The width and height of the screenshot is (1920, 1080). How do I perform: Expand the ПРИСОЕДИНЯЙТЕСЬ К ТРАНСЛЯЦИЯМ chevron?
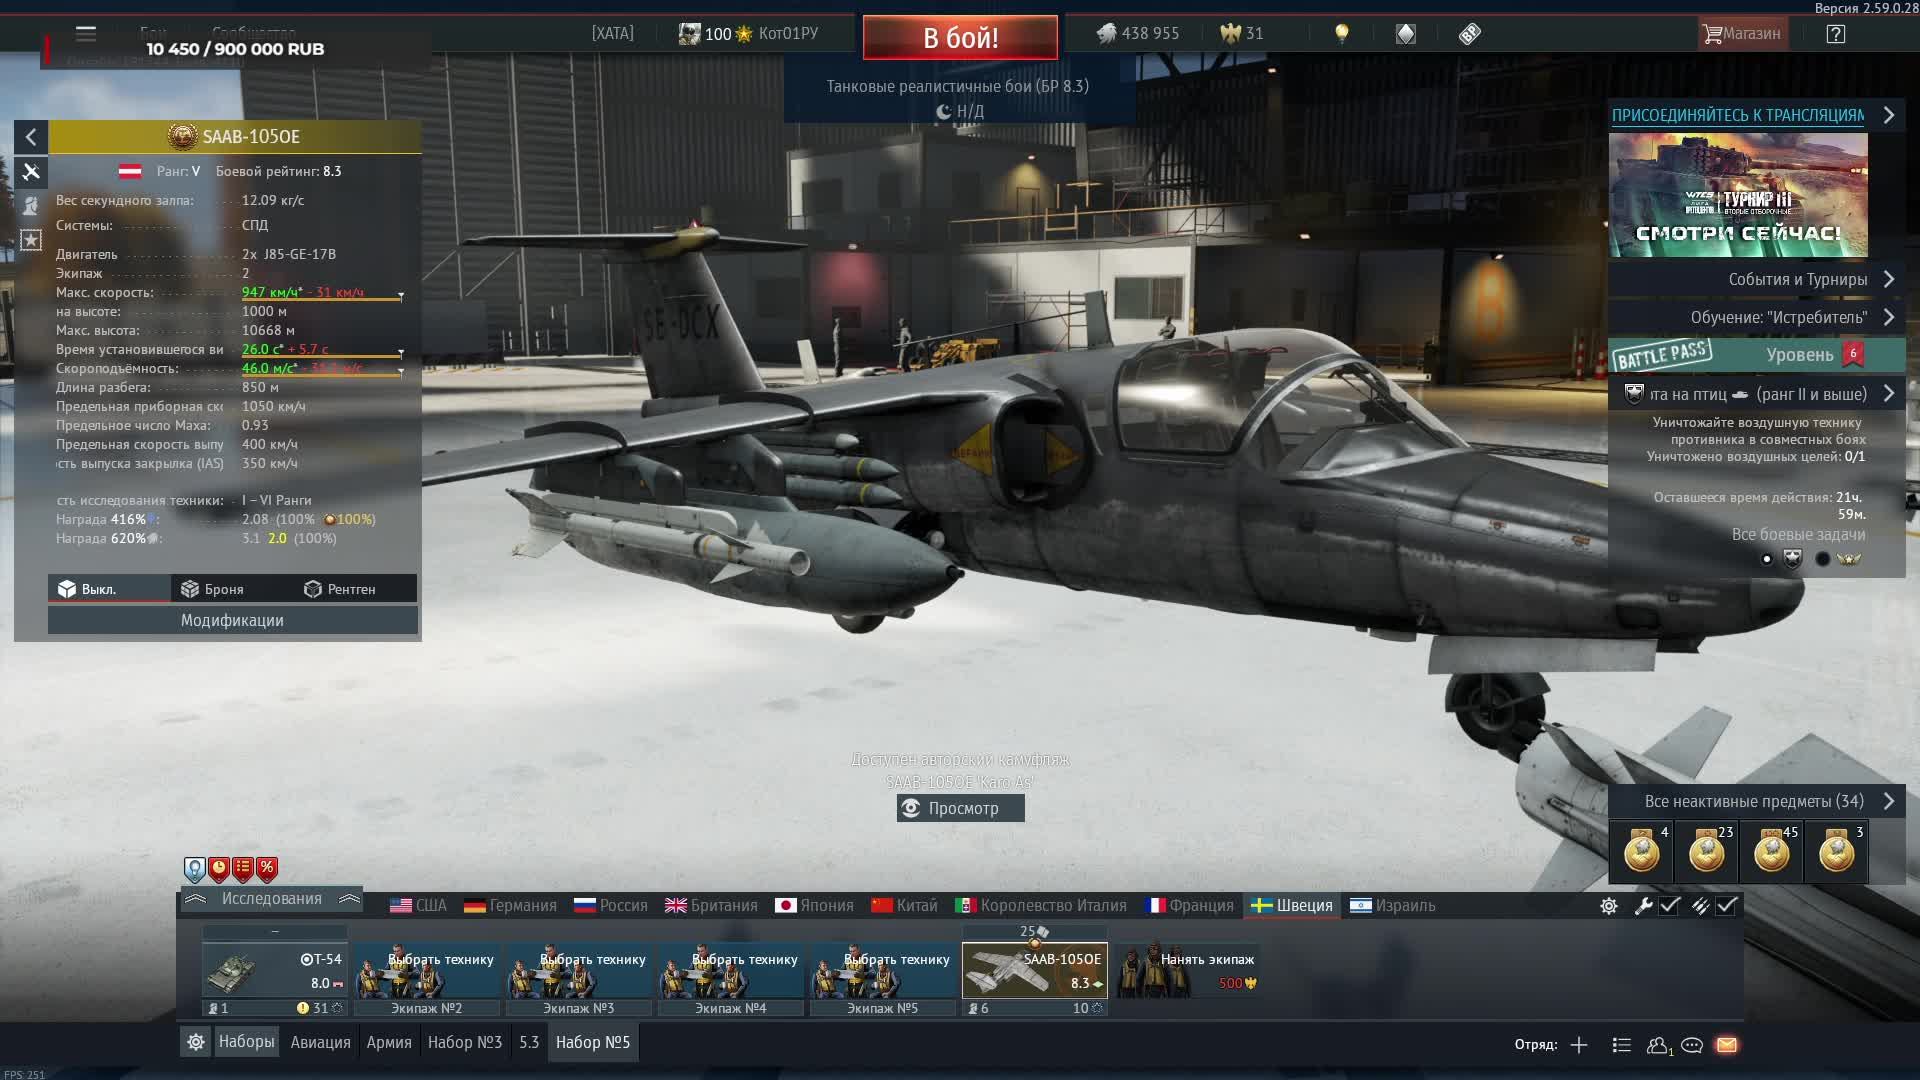click(1889, 115)
